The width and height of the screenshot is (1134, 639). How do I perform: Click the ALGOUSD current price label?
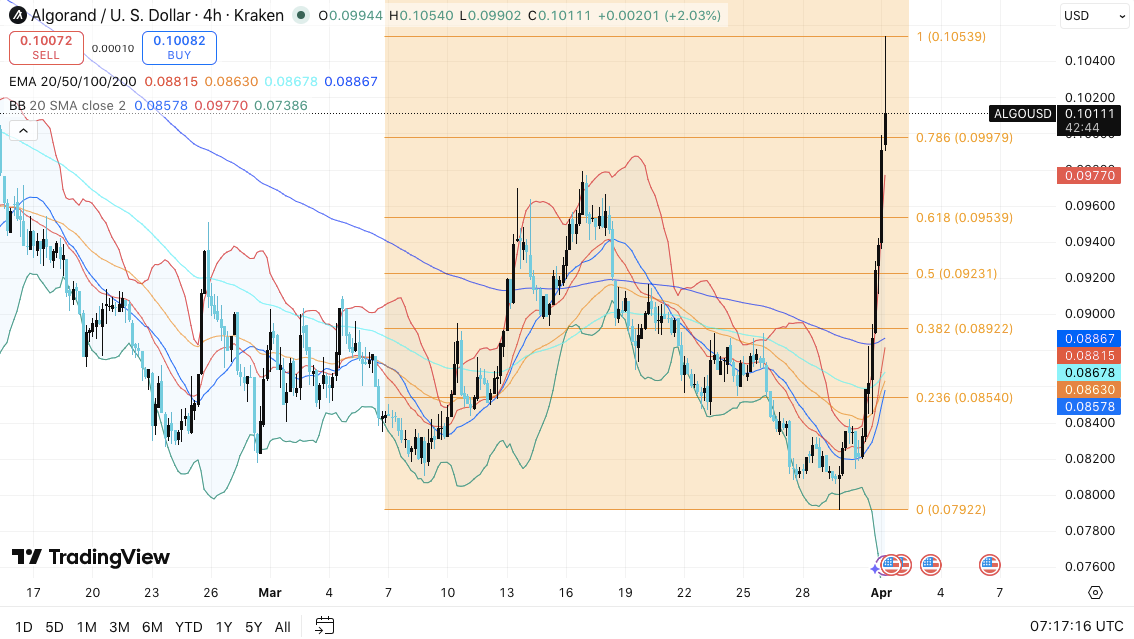pos(1020,114)
